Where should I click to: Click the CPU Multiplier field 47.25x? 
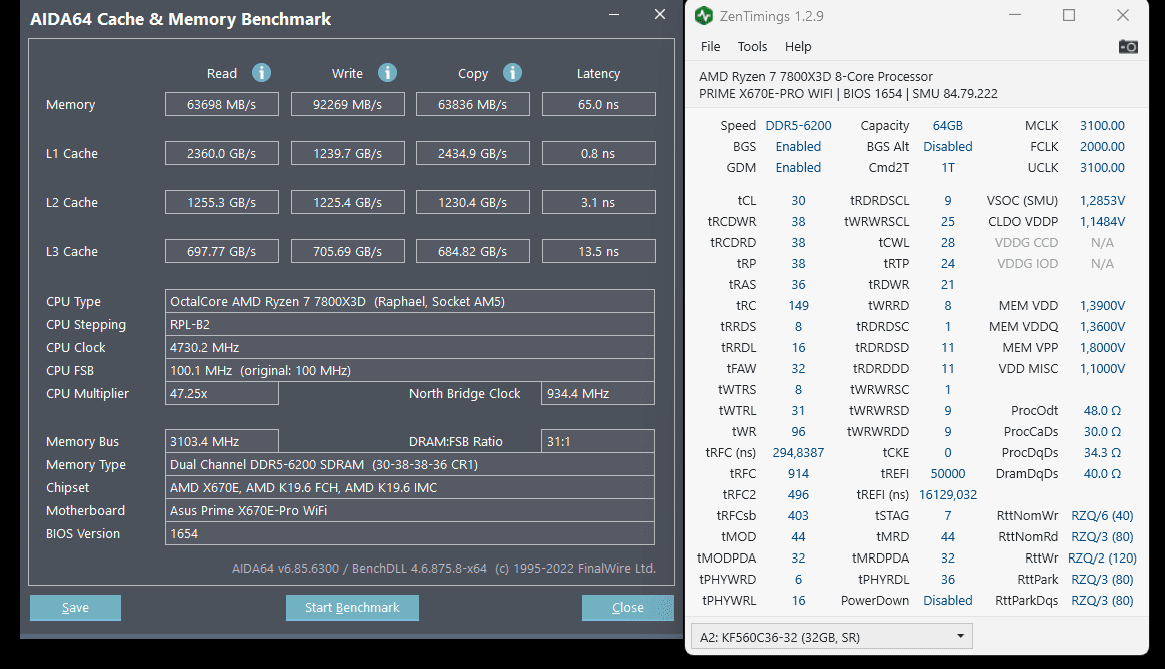tap(221, 393)
